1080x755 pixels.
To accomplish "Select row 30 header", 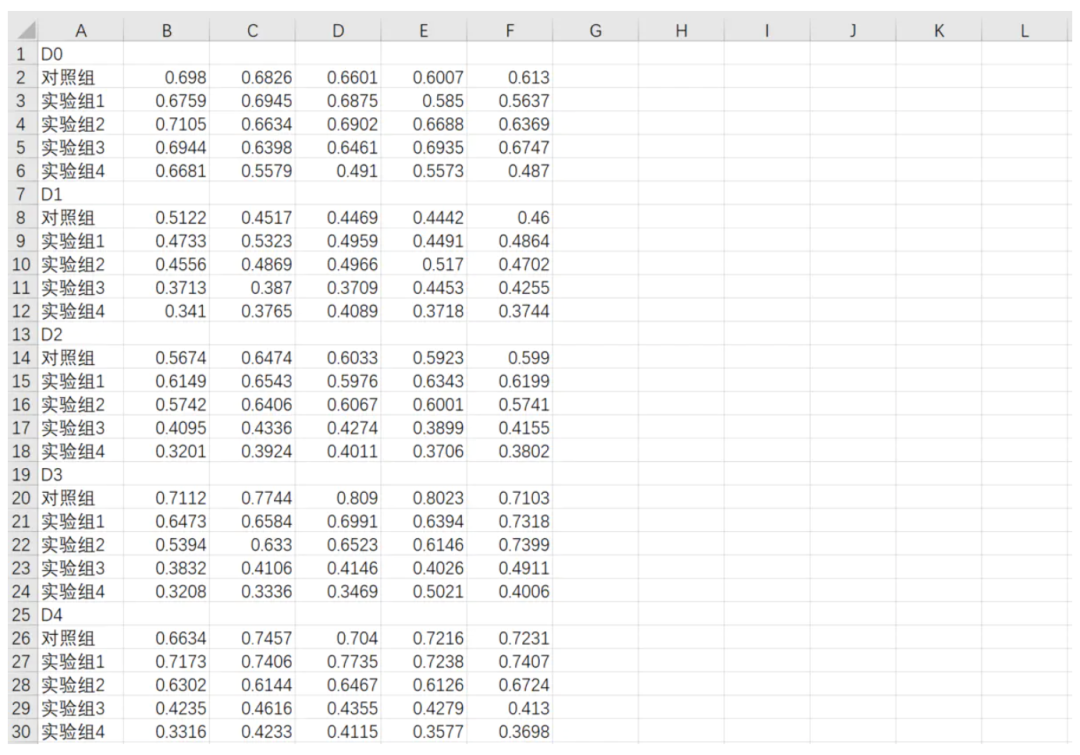I will pos(22,732).
